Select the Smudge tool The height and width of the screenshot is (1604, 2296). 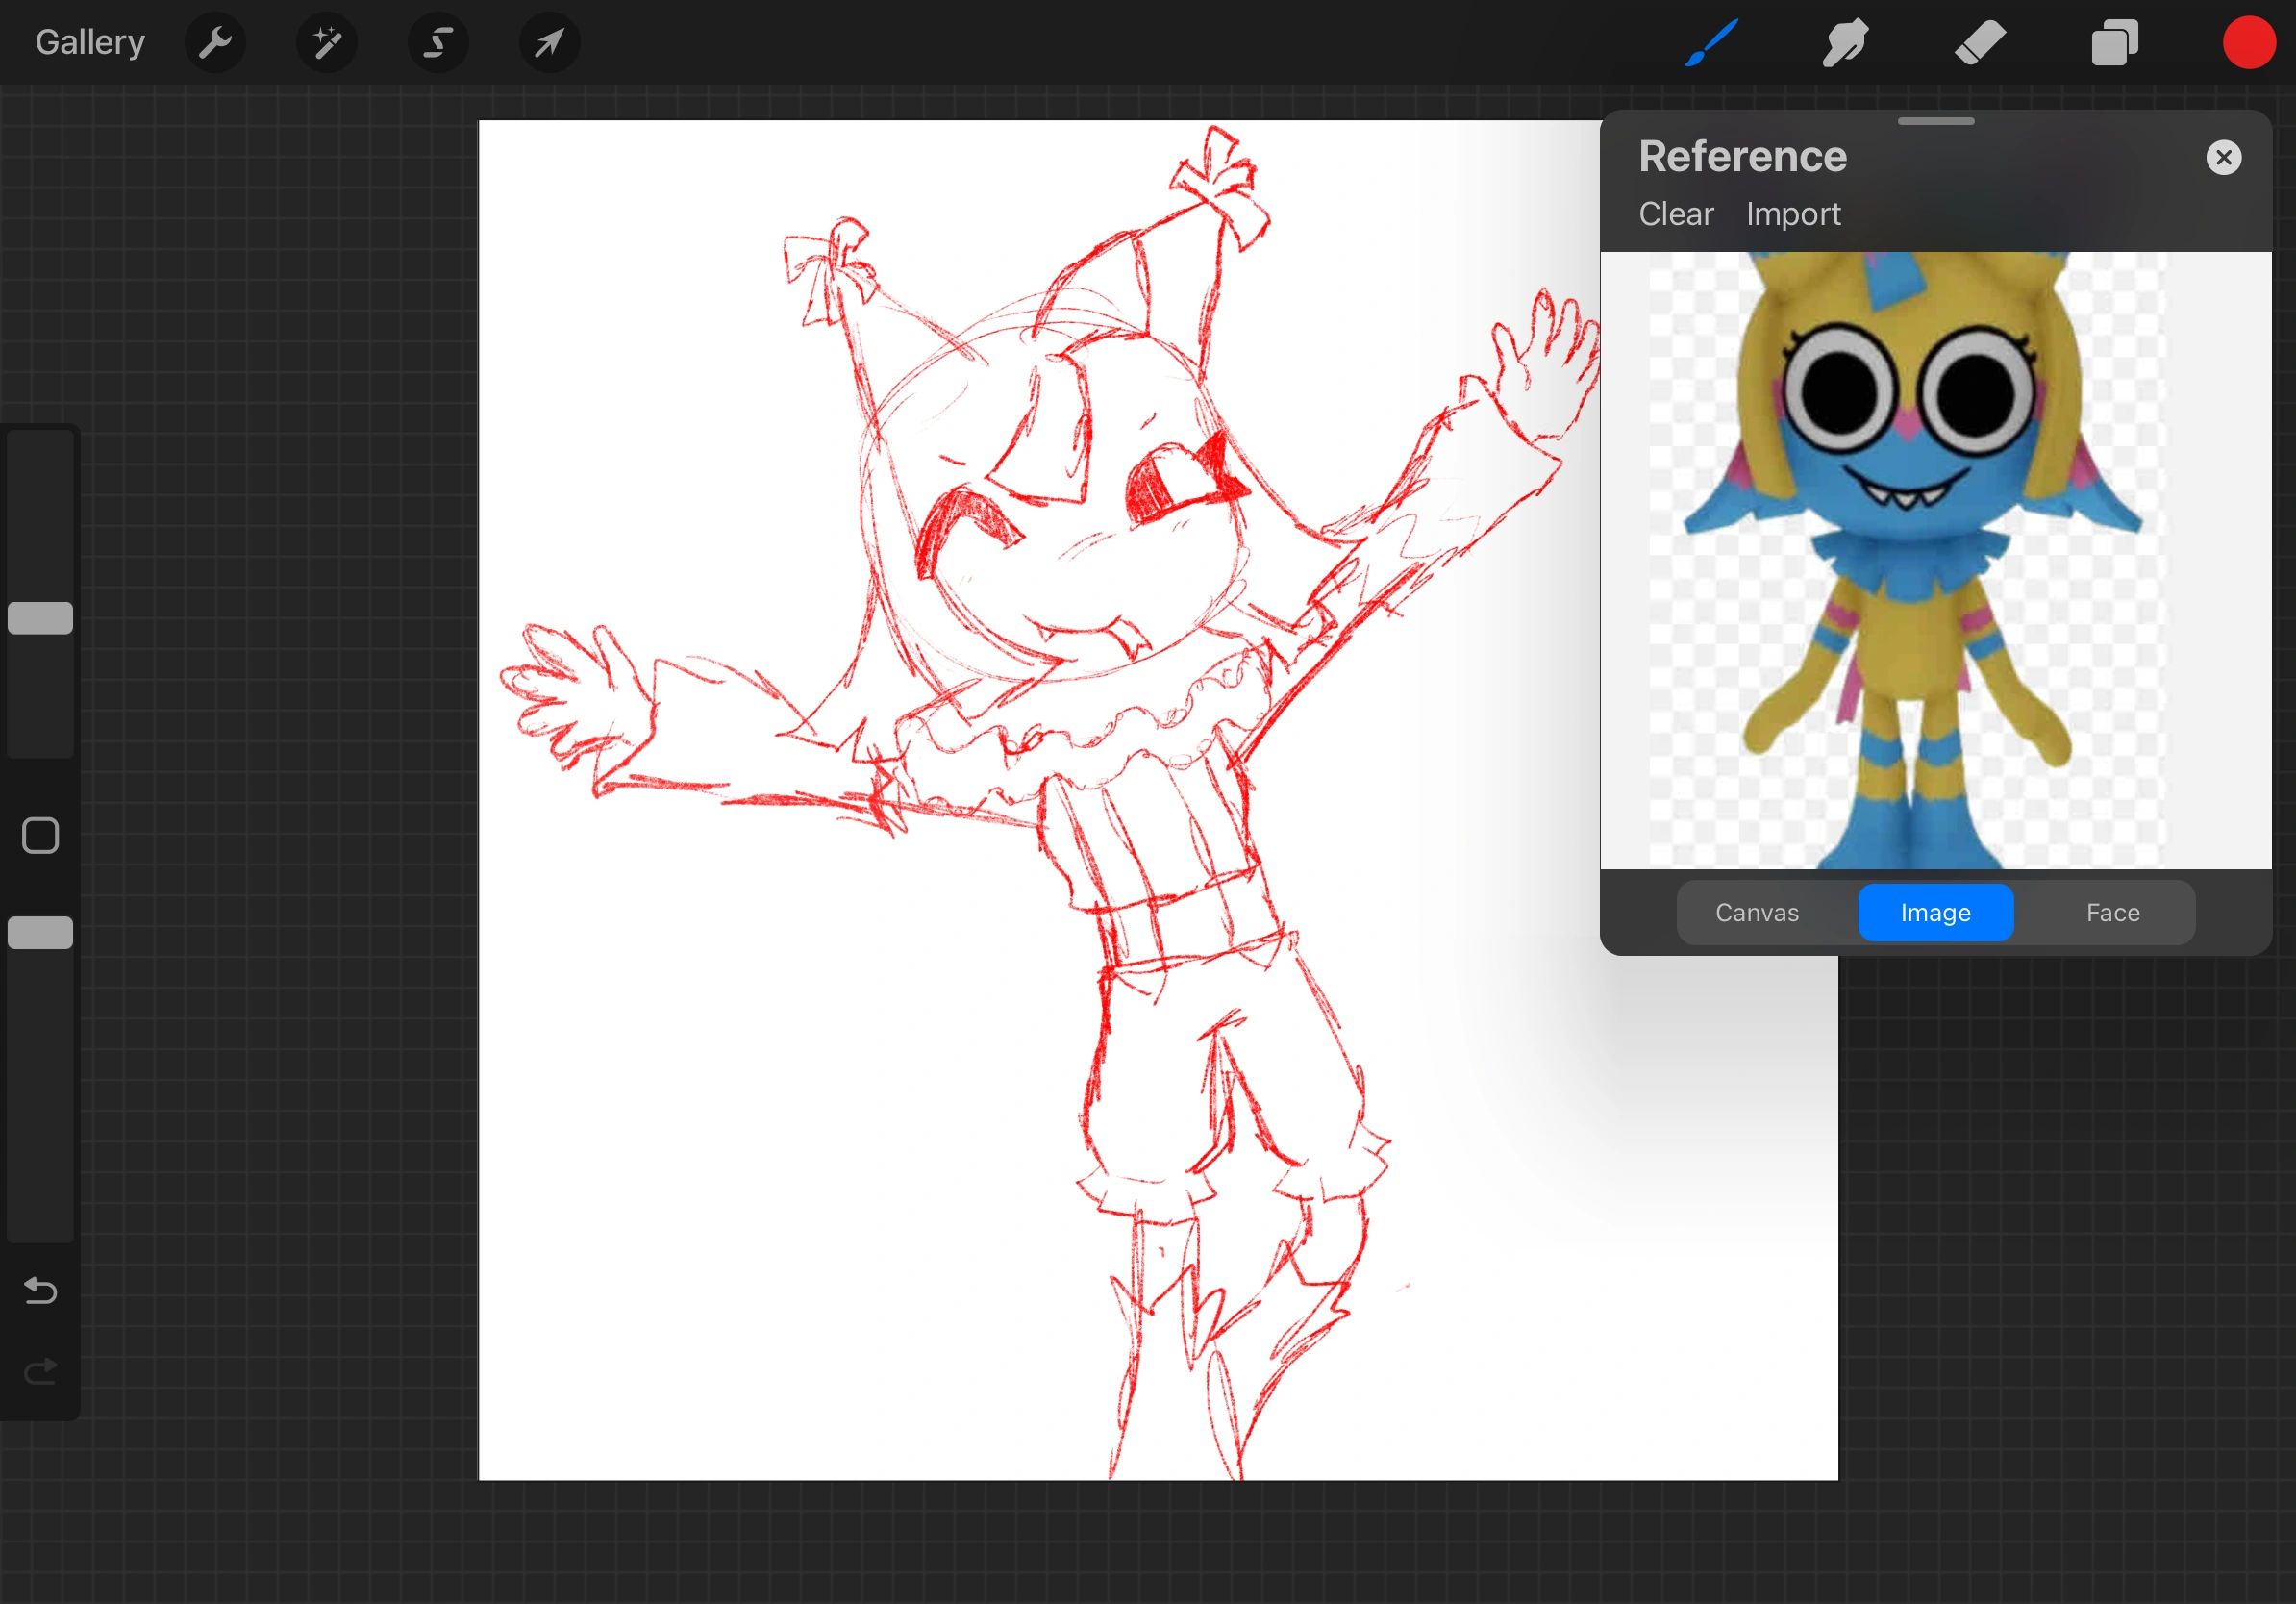1844,42
